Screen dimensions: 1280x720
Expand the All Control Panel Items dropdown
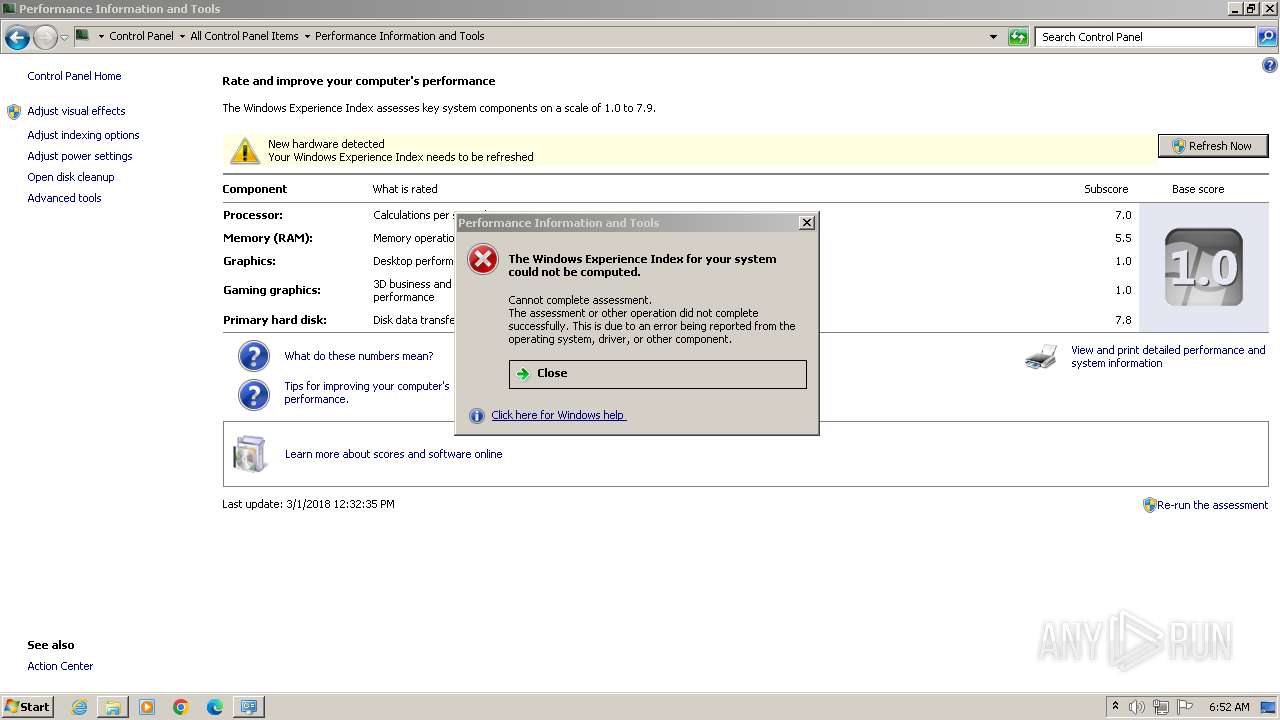307,37
